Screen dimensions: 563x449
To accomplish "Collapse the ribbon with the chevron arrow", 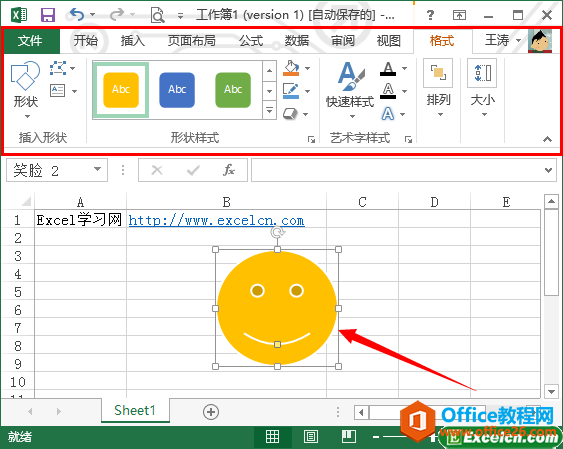I will (x=548, y=139).
